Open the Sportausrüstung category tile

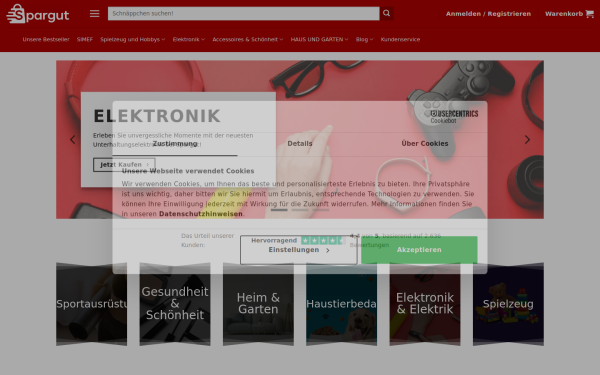tap(91, 304)
